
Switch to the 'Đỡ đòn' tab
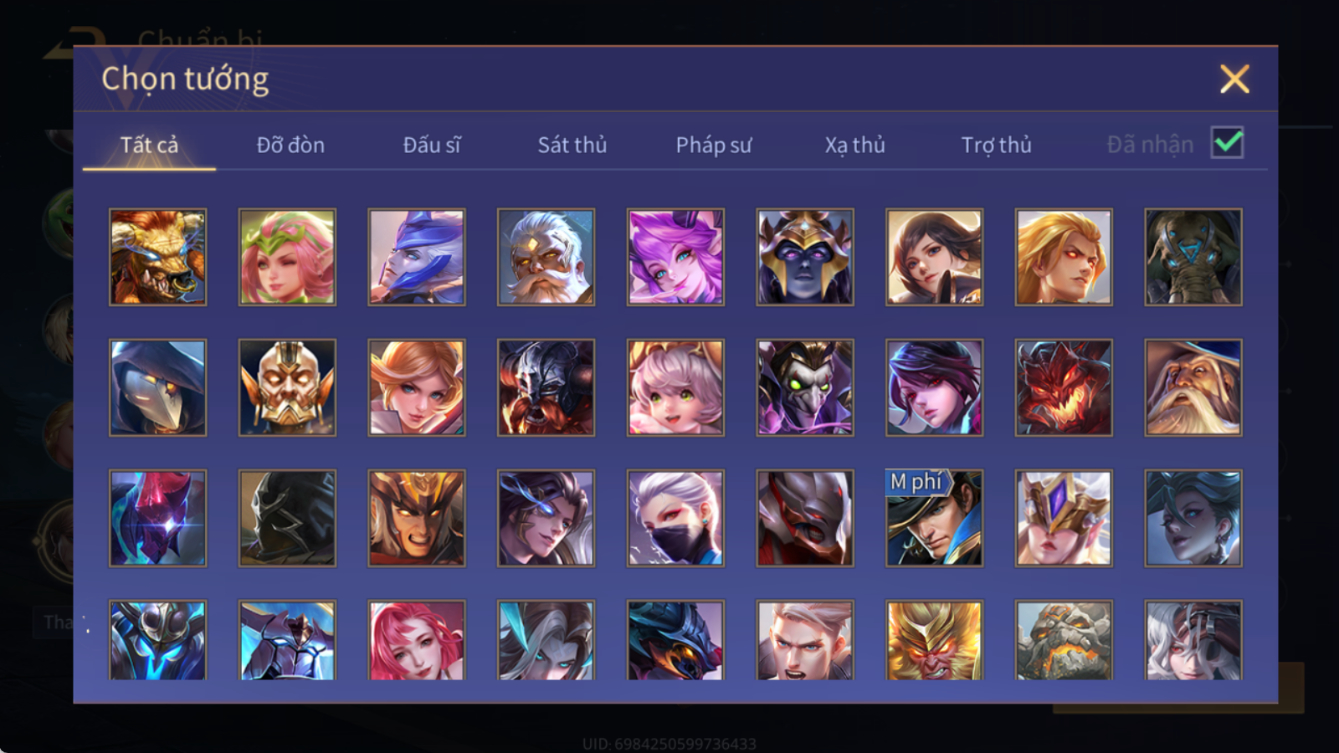click(x=290, y=145)
